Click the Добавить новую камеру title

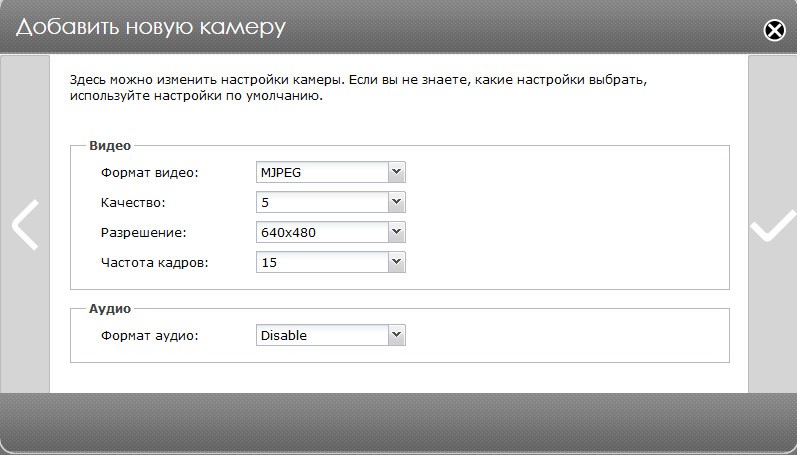(150, 27)
